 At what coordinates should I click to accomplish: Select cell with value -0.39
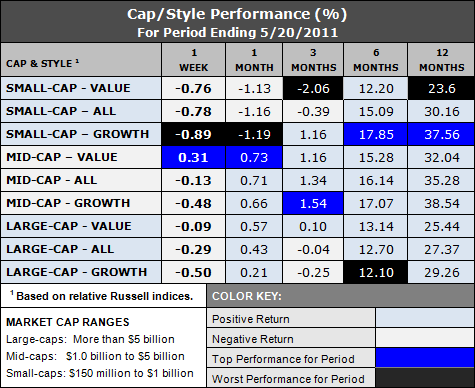click(313, 111)
